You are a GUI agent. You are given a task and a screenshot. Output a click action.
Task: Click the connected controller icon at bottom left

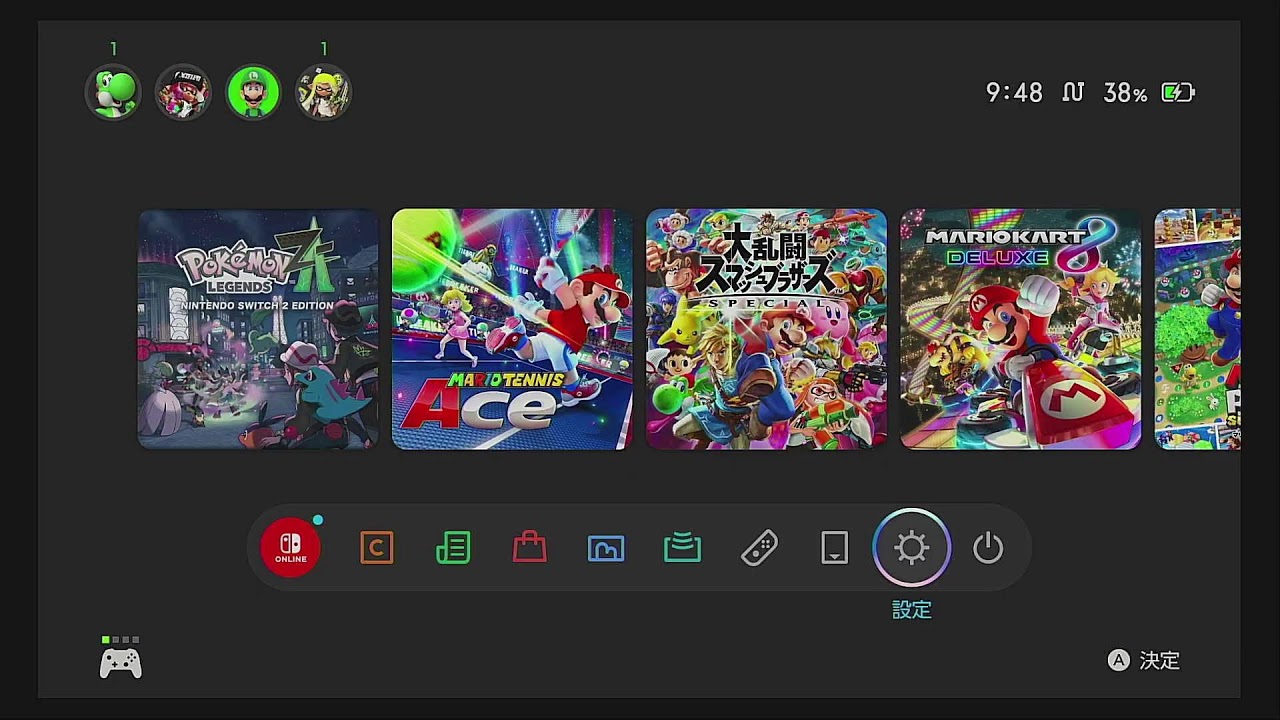[120, 663]
